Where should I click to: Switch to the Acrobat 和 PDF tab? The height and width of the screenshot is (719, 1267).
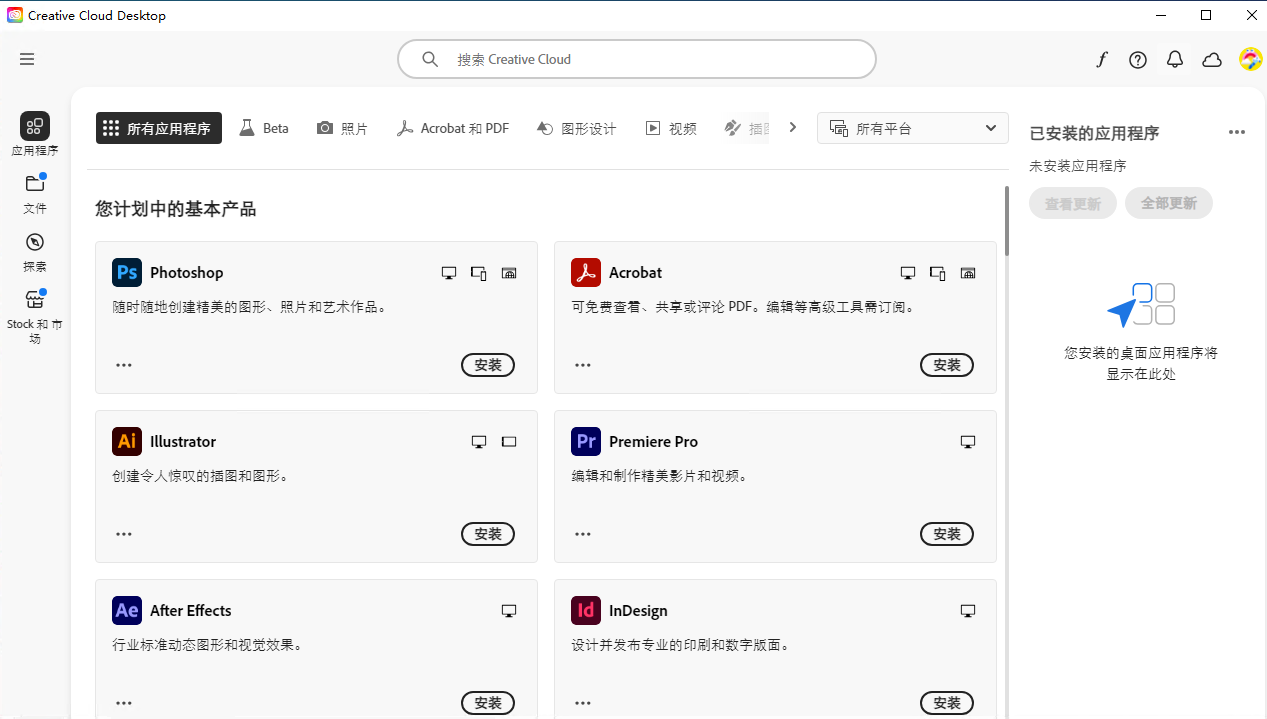(x=453, y=128)
